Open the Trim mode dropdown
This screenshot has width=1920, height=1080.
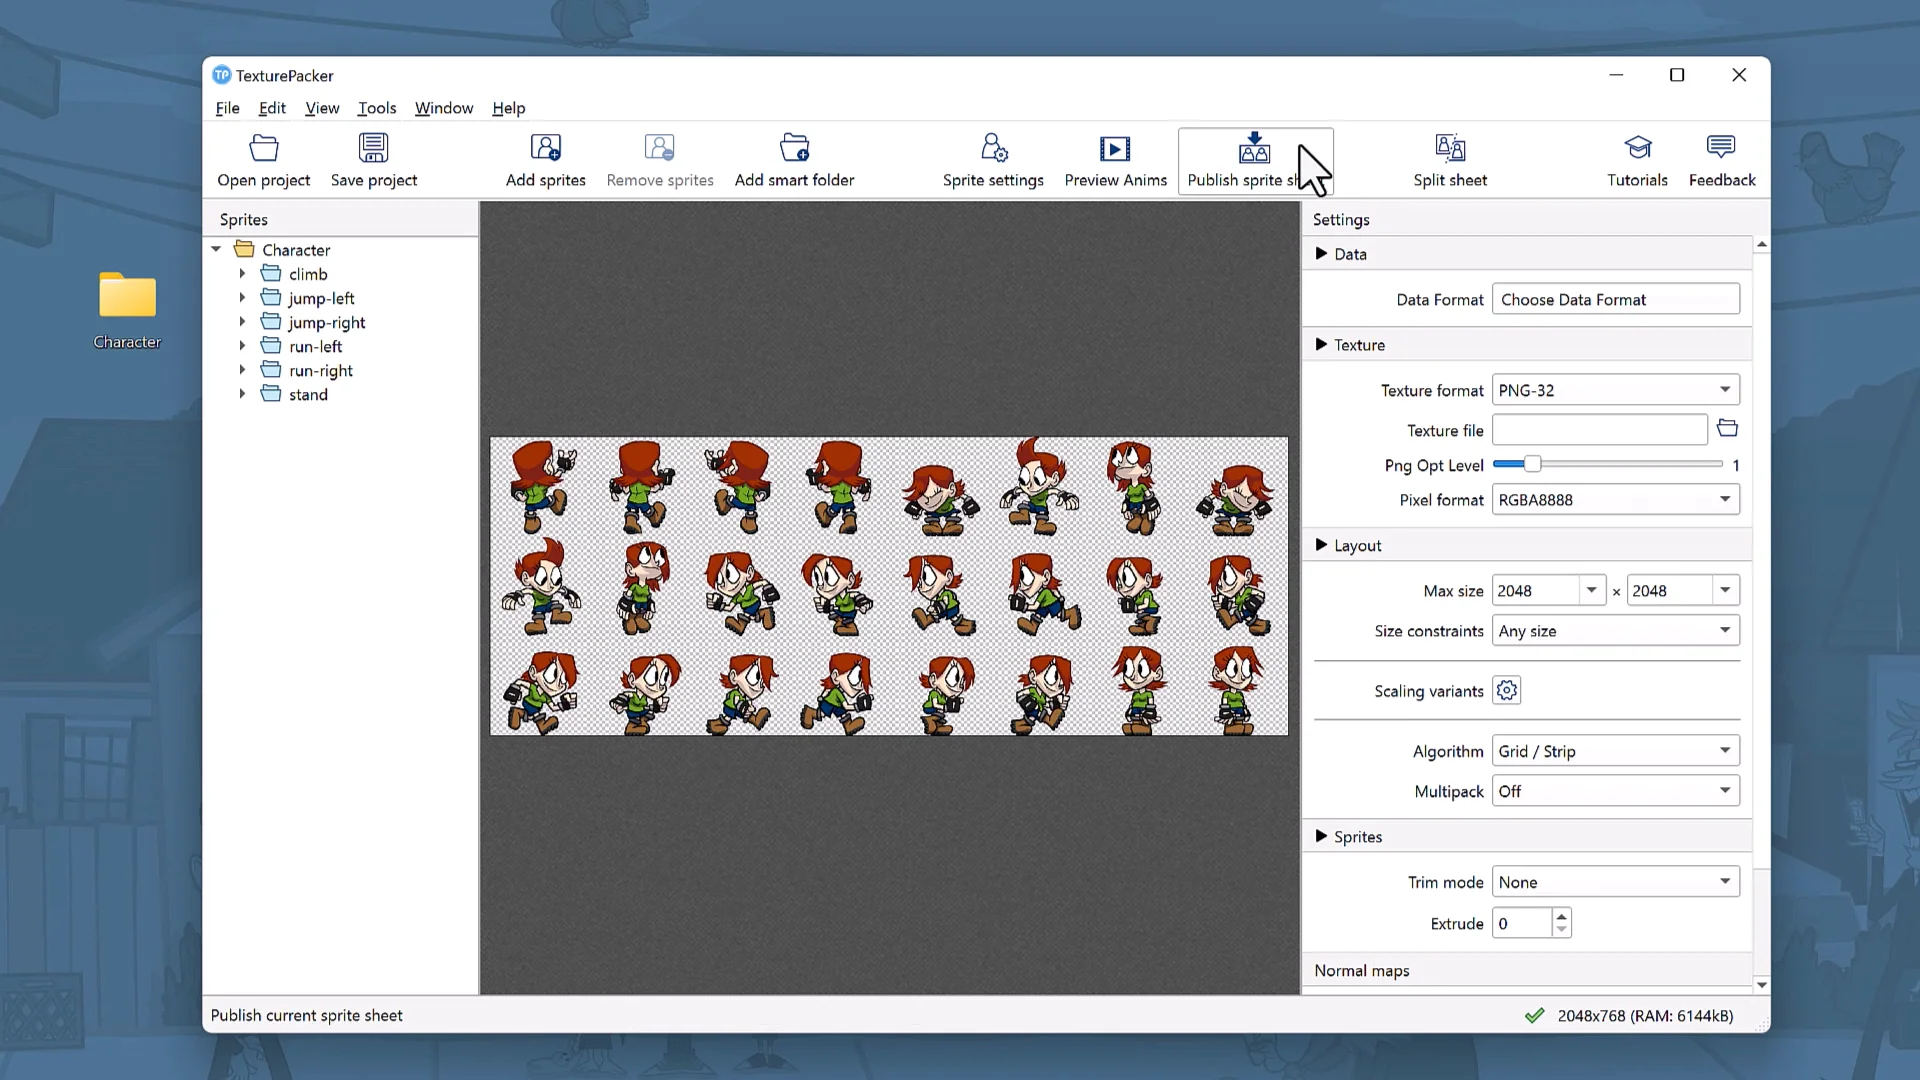[x=1615, y=882]
